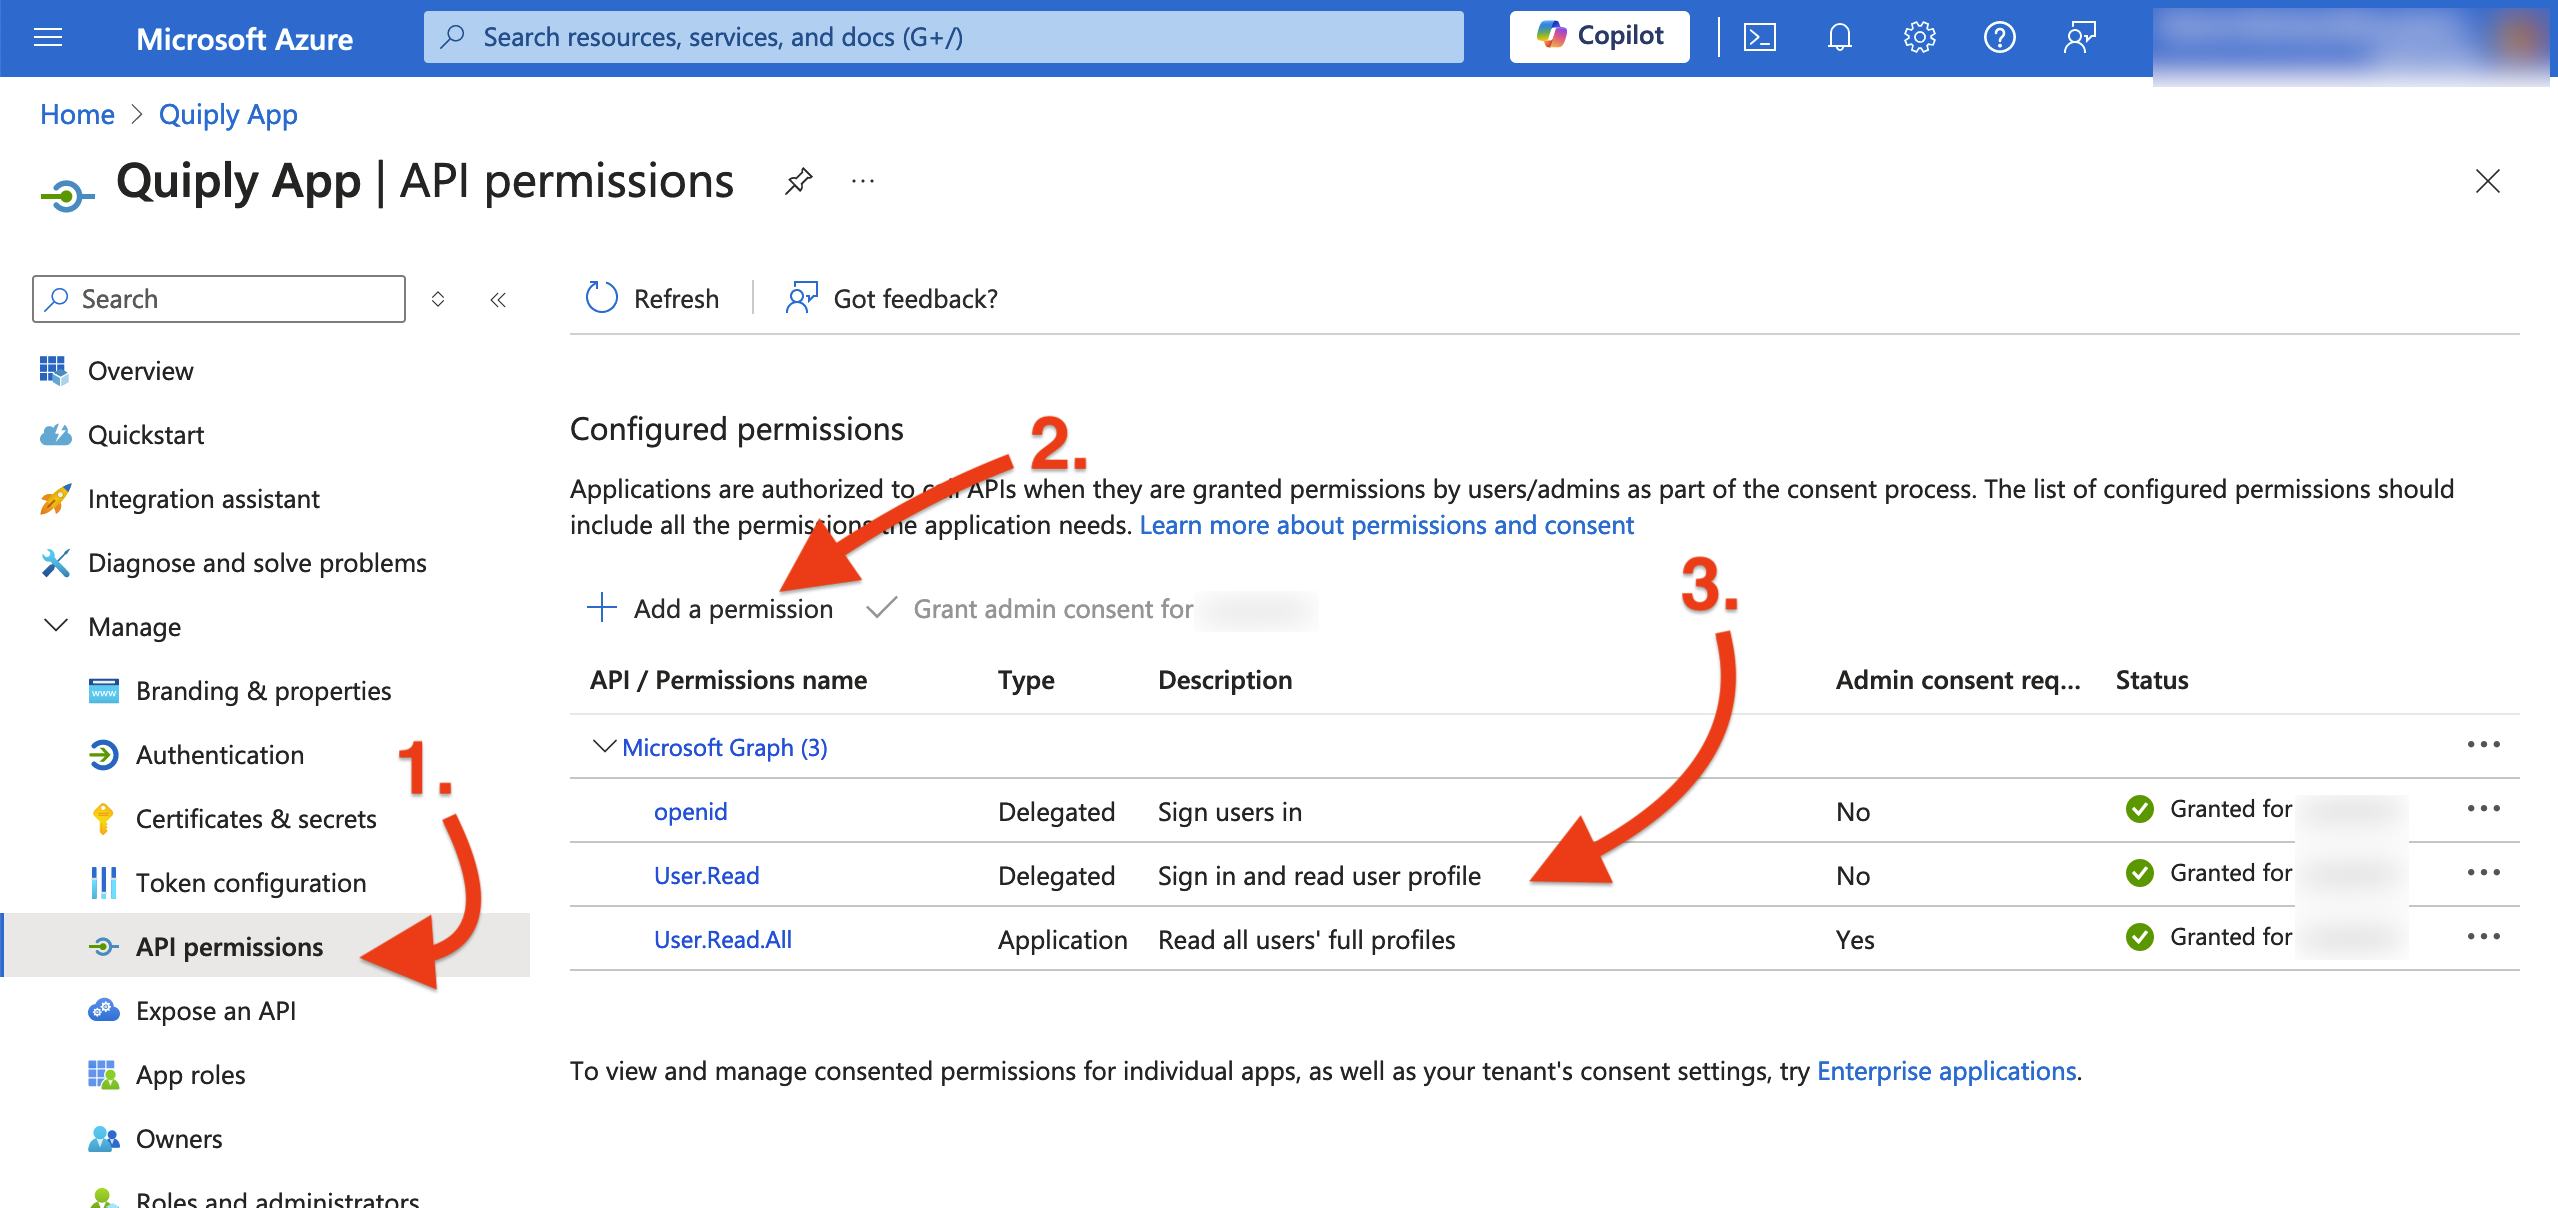Viewport: 2558px width, 1208px height.
Task: Open more options for User.Read.All row
Action: pyautogui.click(x=2483, y=937)
